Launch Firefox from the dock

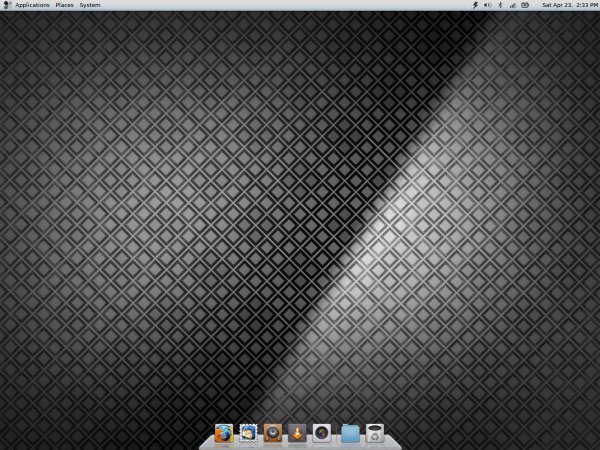224,434
